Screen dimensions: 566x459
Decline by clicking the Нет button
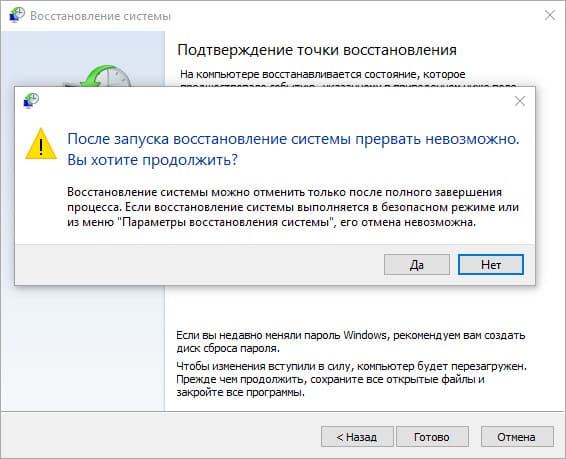click(491, 265)
